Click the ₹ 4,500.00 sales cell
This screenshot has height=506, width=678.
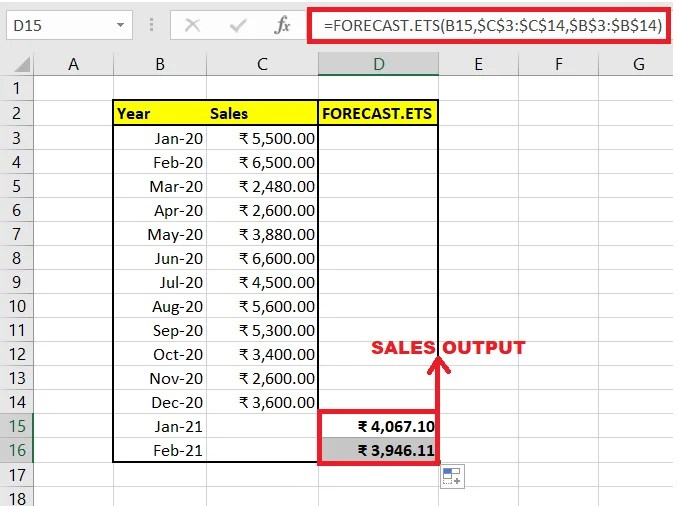[262, 282]
